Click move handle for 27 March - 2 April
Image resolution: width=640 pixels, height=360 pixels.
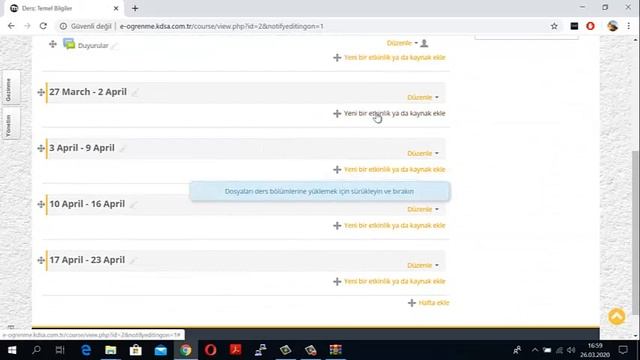tap(41, 92)
